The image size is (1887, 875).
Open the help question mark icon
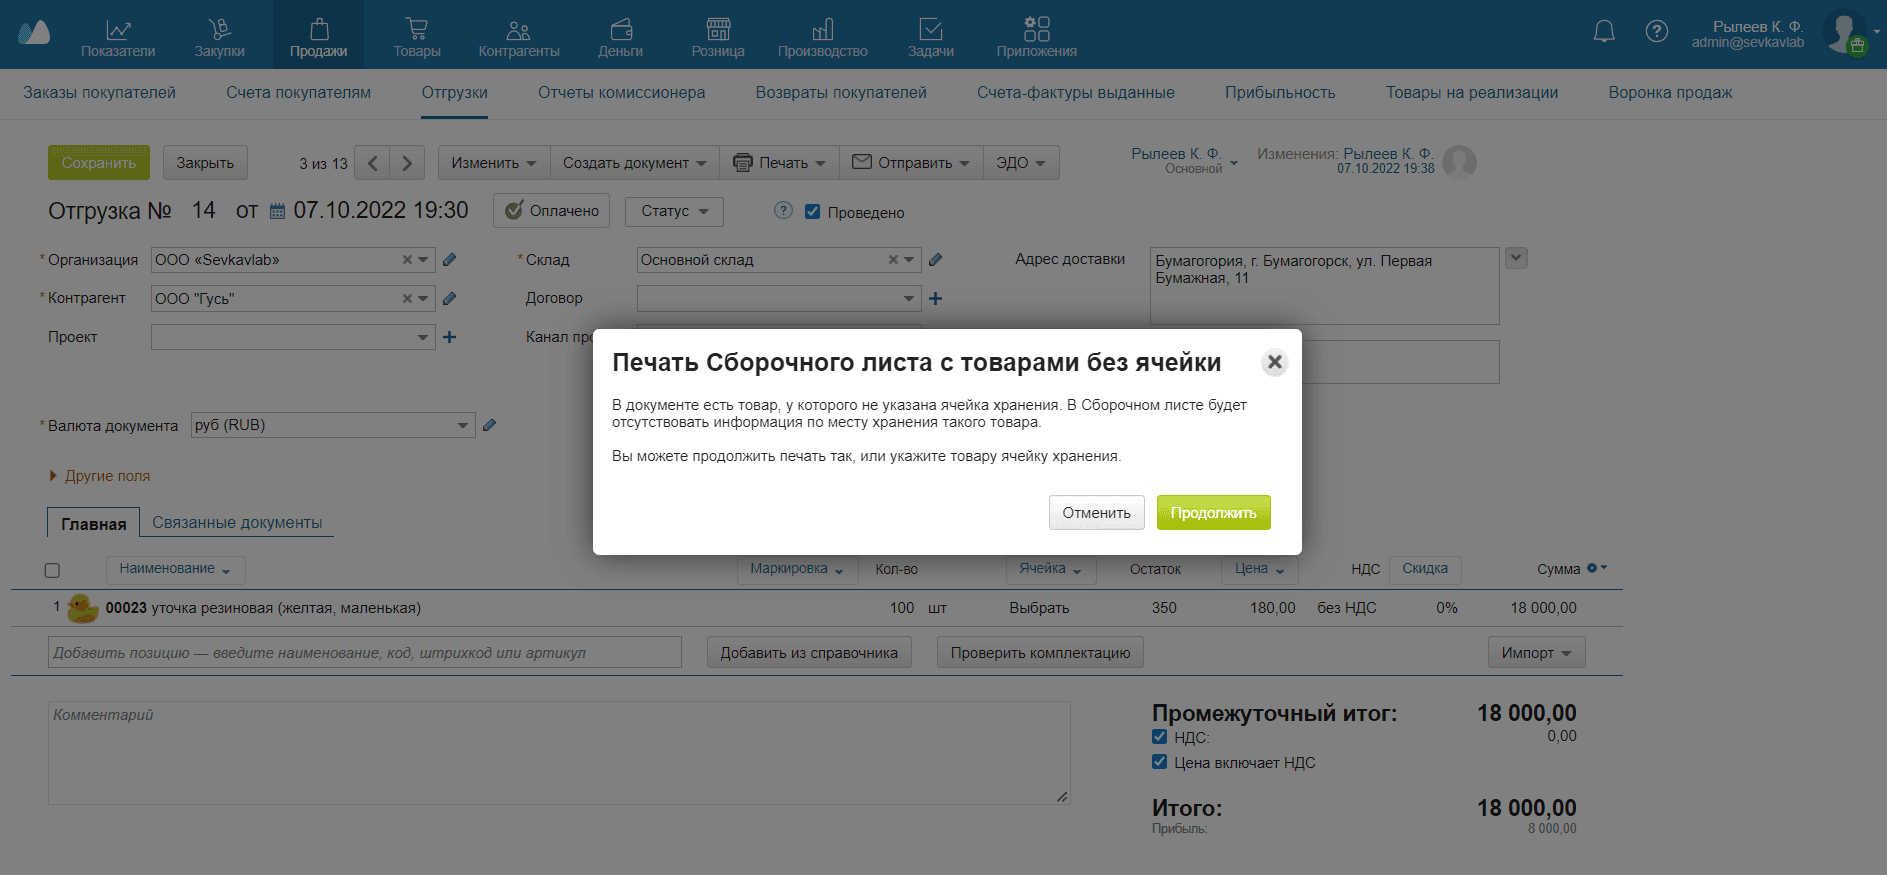pos(1656,32)
